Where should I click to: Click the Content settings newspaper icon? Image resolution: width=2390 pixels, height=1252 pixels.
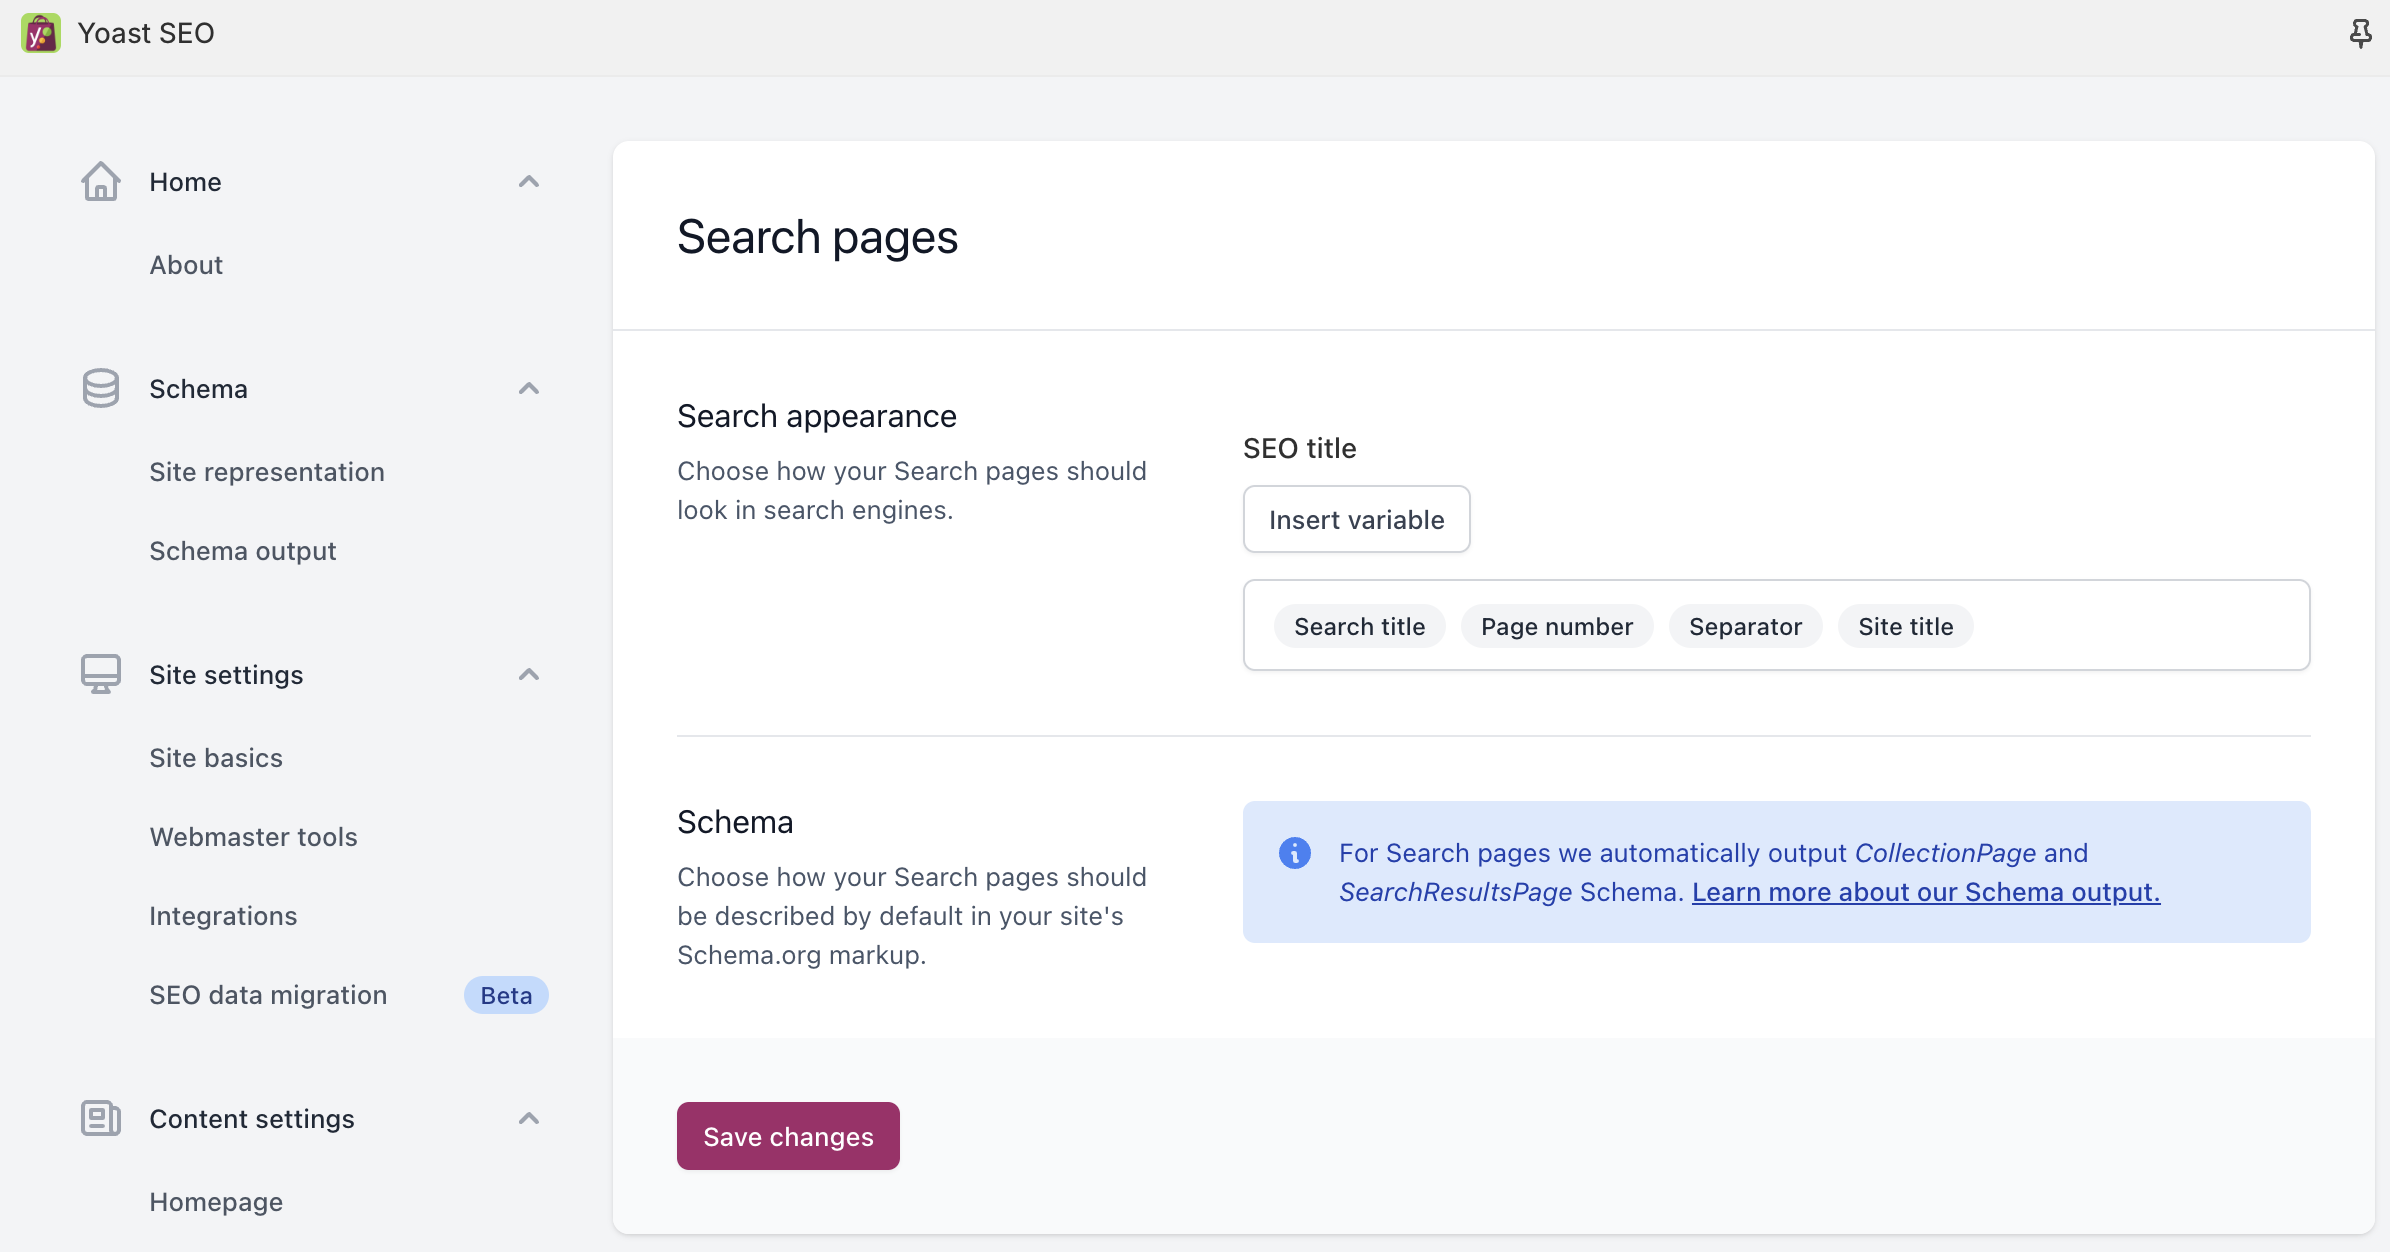101,1118
